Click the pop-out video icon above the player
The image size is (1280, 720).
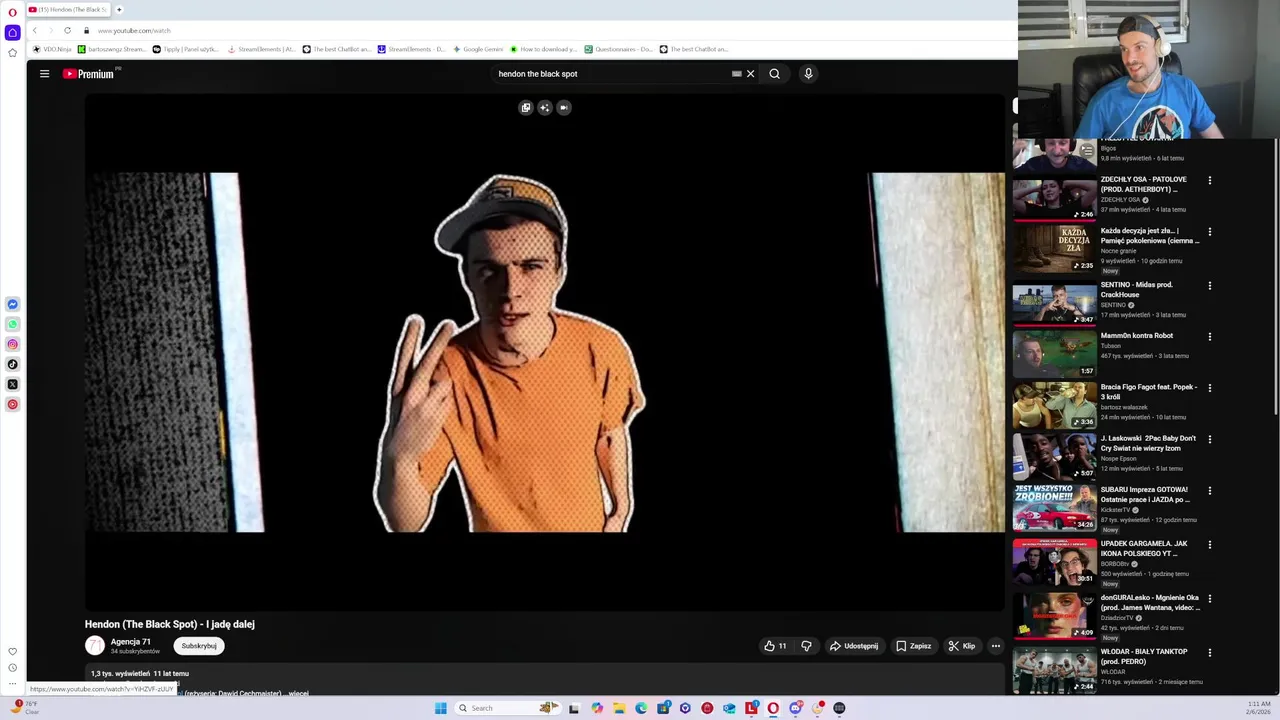click(526, 107)
